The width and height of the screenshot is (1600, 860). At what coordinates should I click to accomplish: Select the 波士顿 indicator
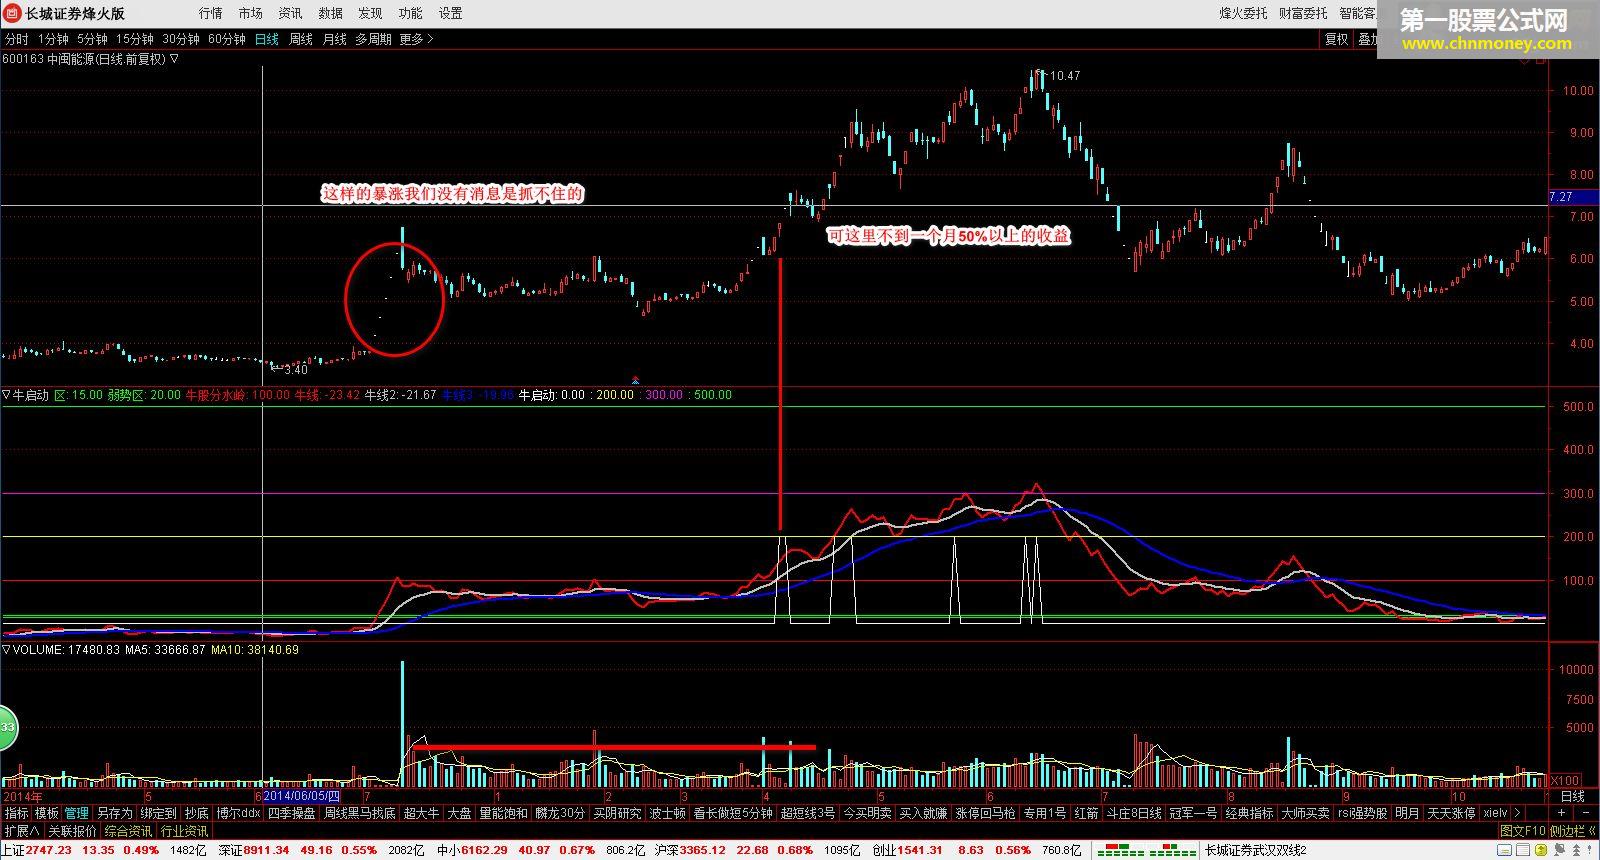coord(667,813)
